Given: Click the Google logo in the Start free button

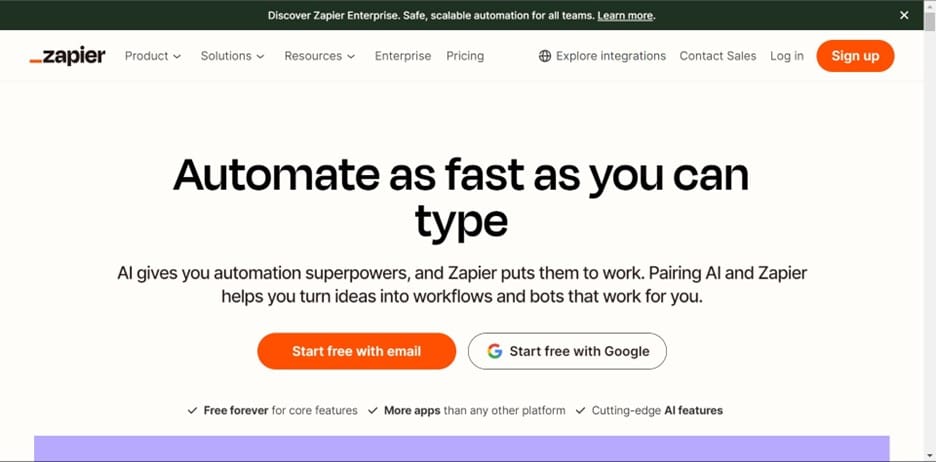Looking at the screenshot, I should click(x=494, y=351).
